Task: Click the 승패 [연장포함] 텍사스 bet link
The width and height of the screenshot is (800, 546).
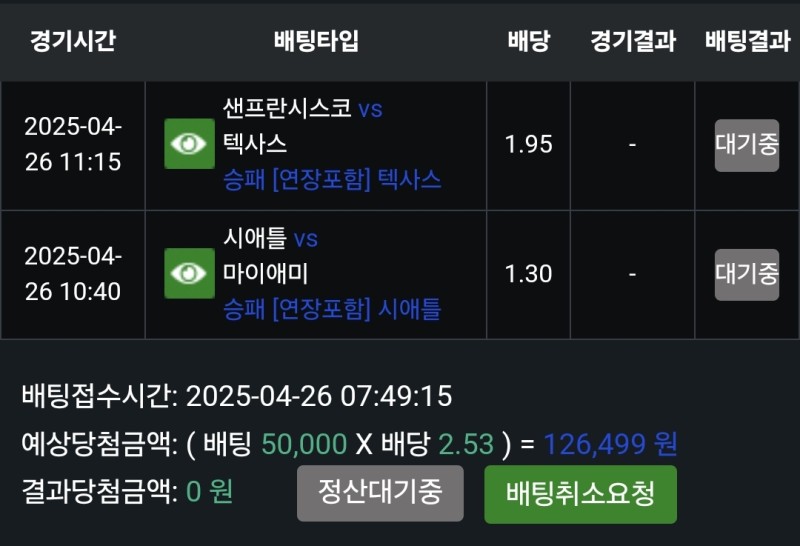Action: coord(333,180)
